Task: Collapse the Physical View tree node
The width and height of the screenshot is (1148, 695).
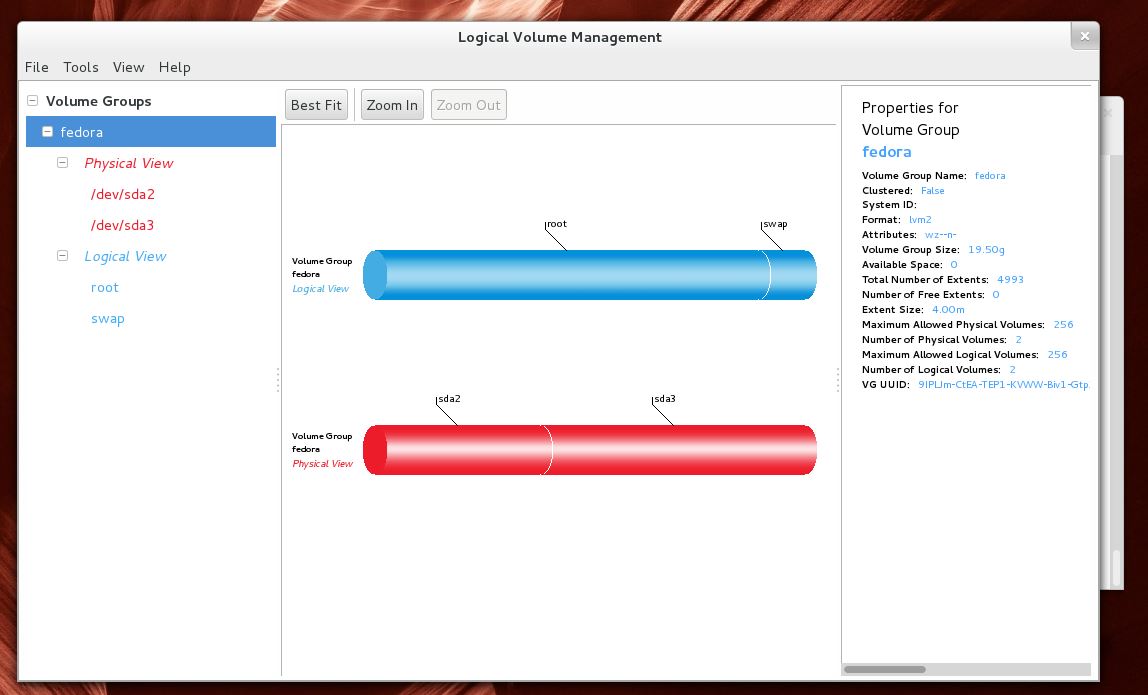Action: click(62, 163)
